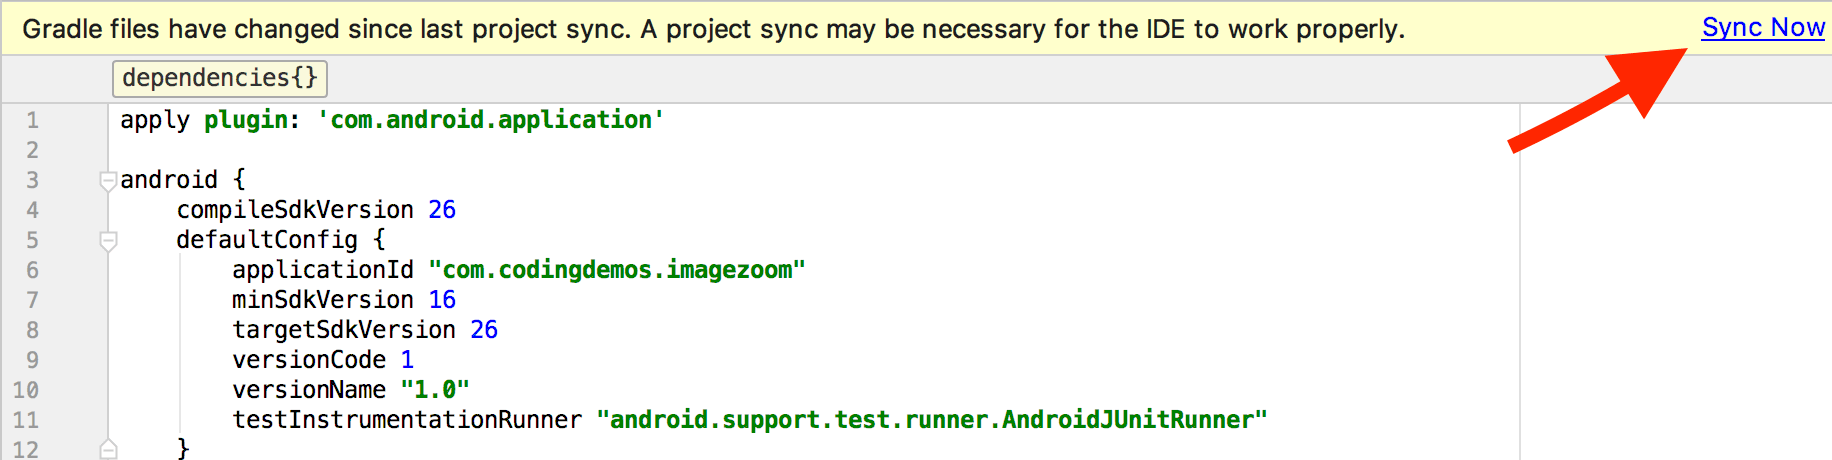The height and width of the screenshot is (460, 1832).
Task: Click line number 10 in gutter
Action: click(26, 391)
